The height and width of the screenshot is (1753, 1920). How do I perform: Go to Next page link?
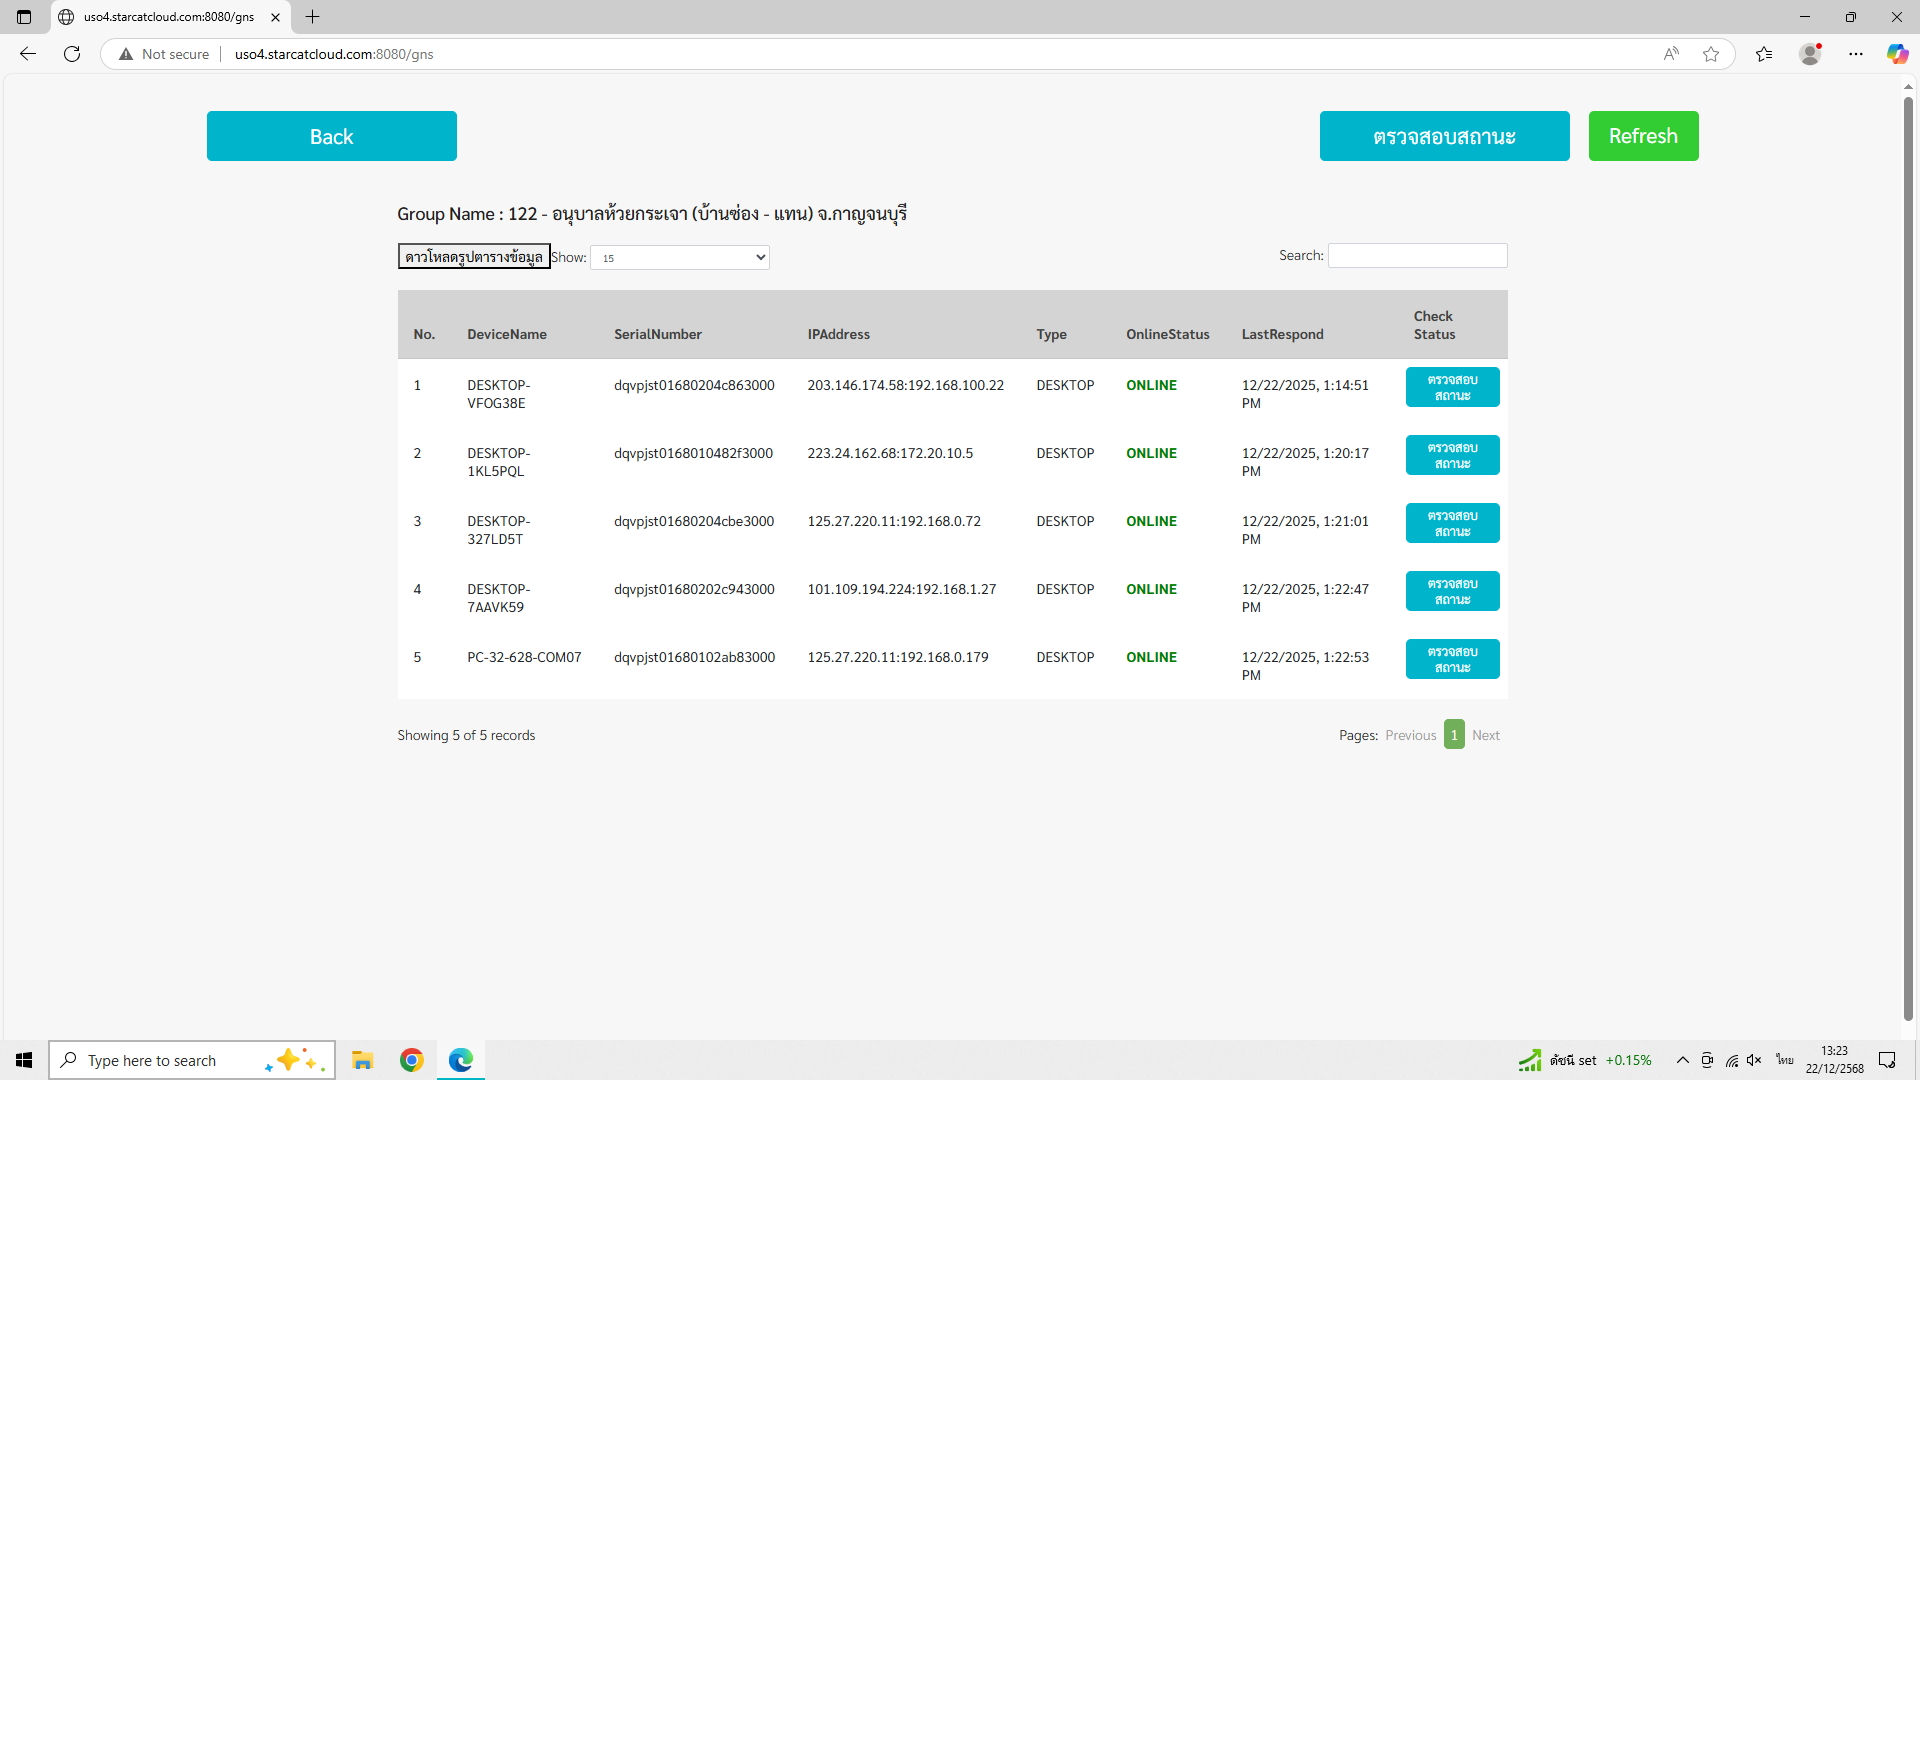pos(1485,735)
